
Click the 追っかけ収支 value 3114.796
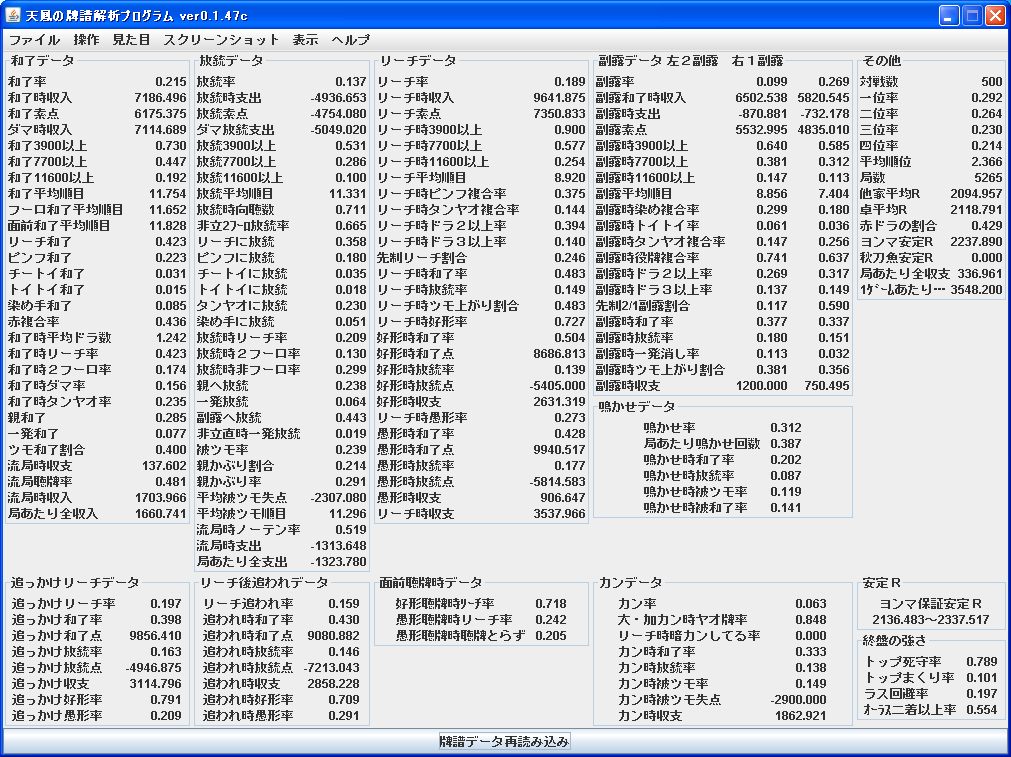click(x=155, y=683)
